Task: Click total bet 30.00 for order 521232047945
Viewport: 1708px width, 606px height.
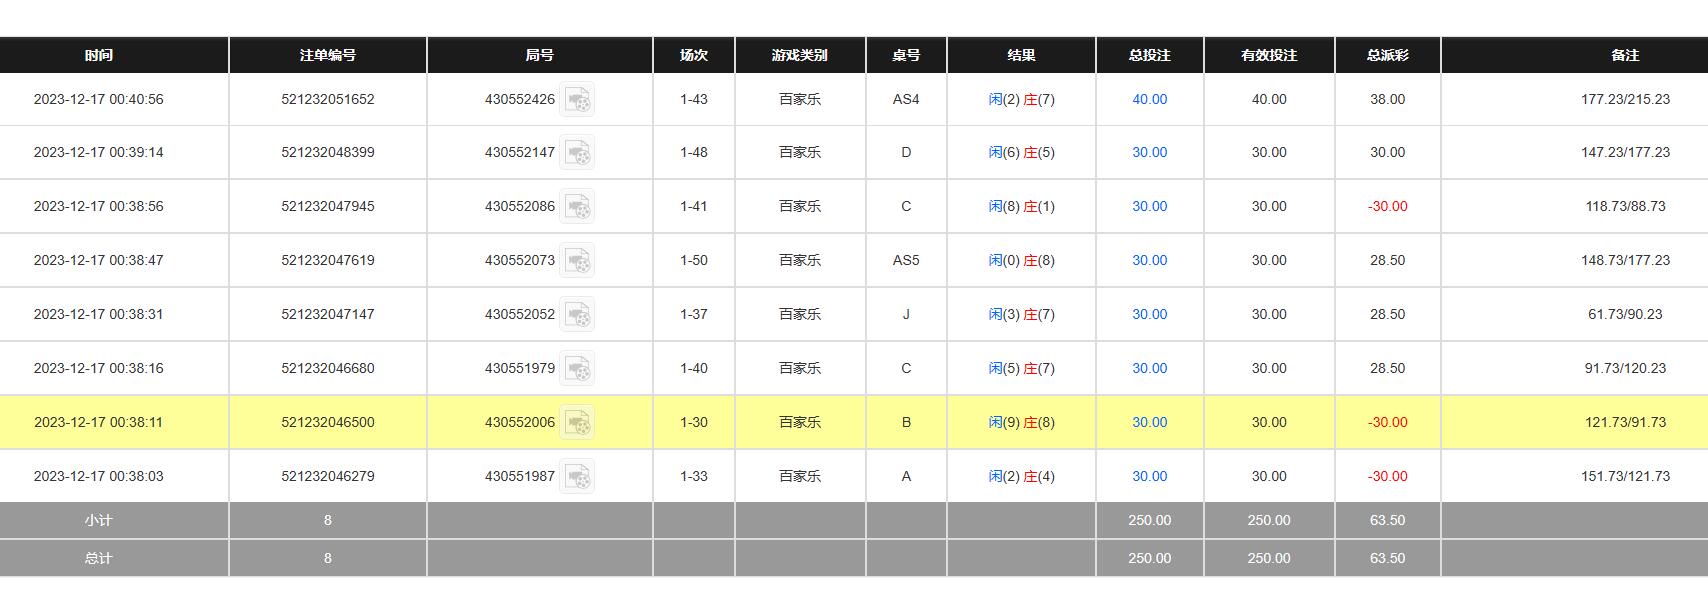Action: click(x=1149, y=207)
